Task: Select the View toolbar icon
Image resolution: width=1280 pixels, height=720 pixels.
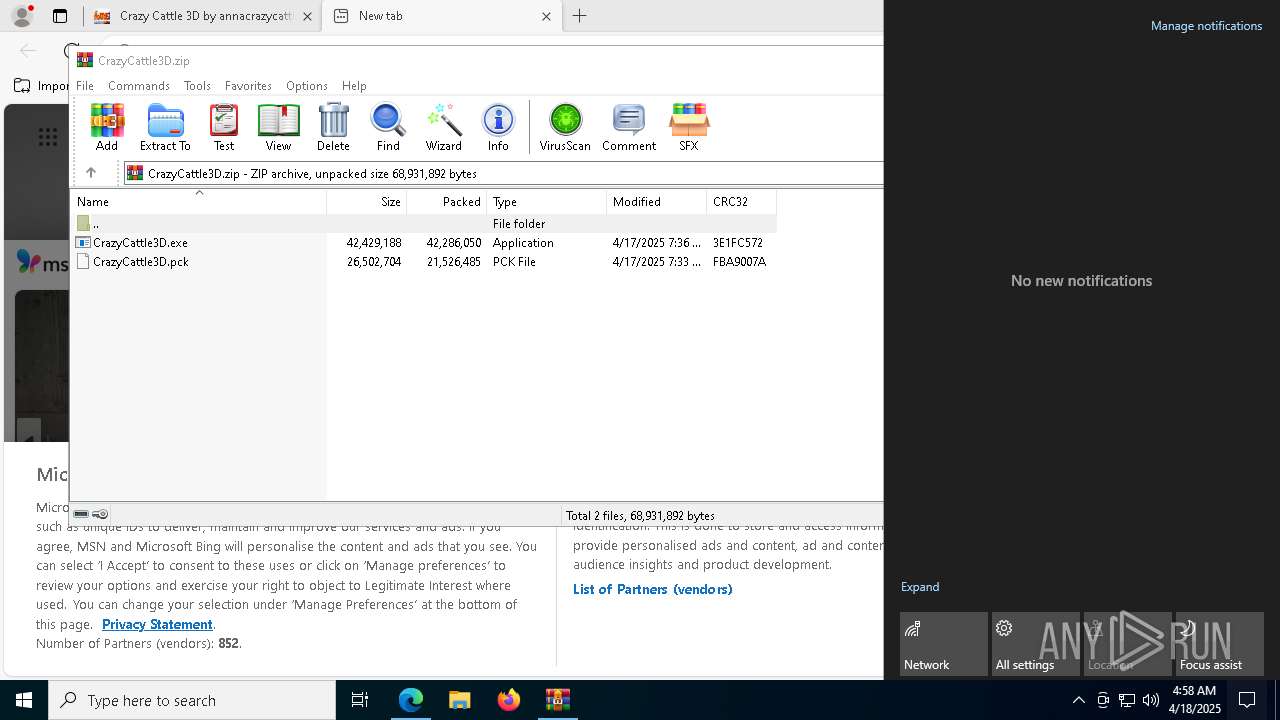Action: coord(278,127)
